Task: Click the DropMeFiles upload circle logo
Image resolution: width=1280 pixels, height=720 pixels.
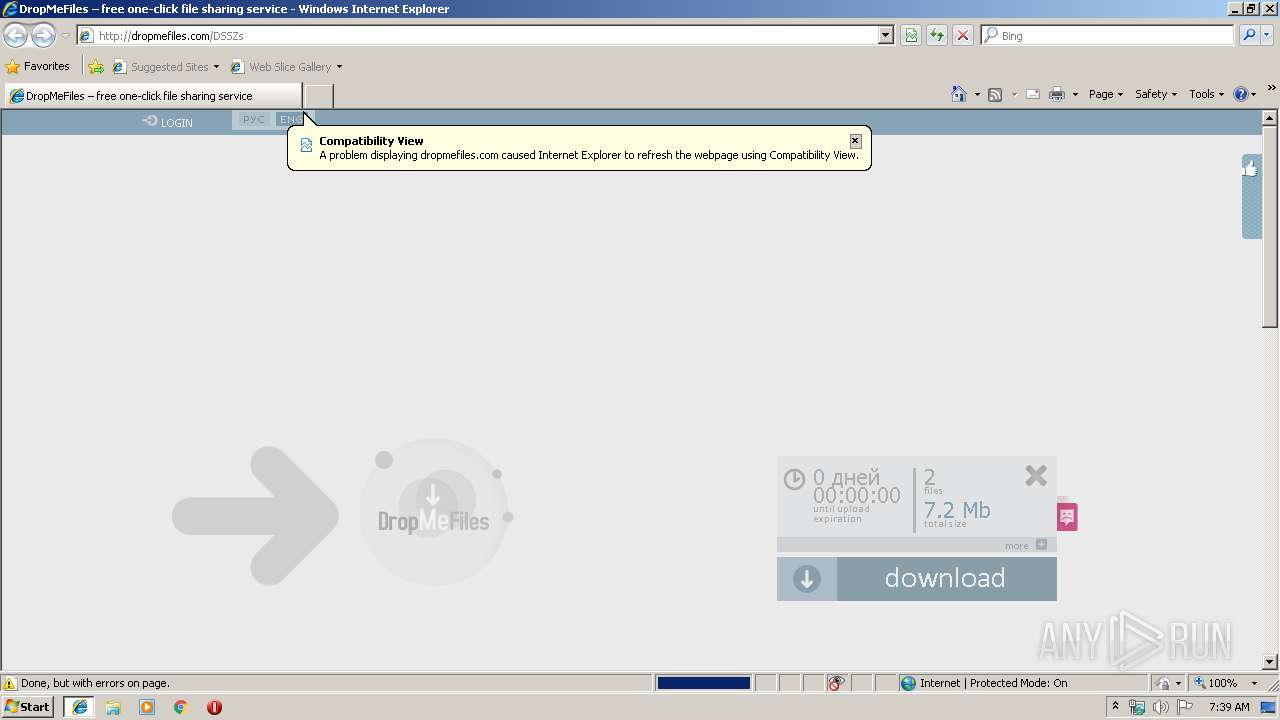Action: pos(434,512)
